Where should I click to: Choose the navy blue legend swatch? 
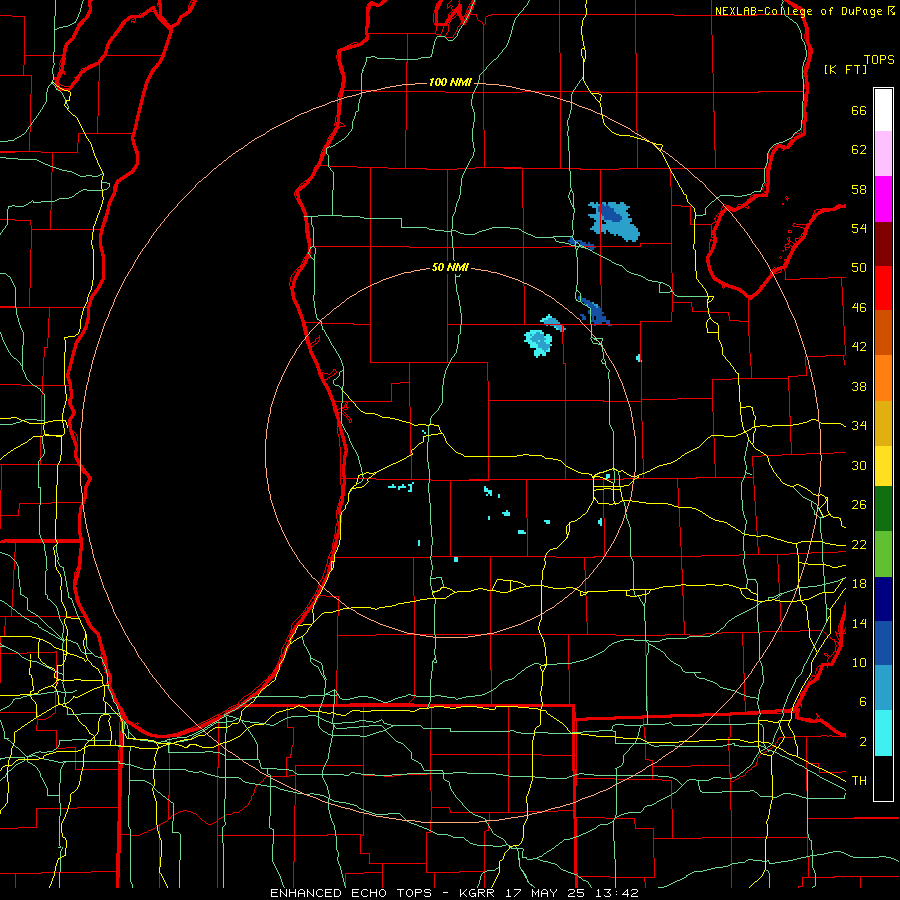(x=883, y=599)
